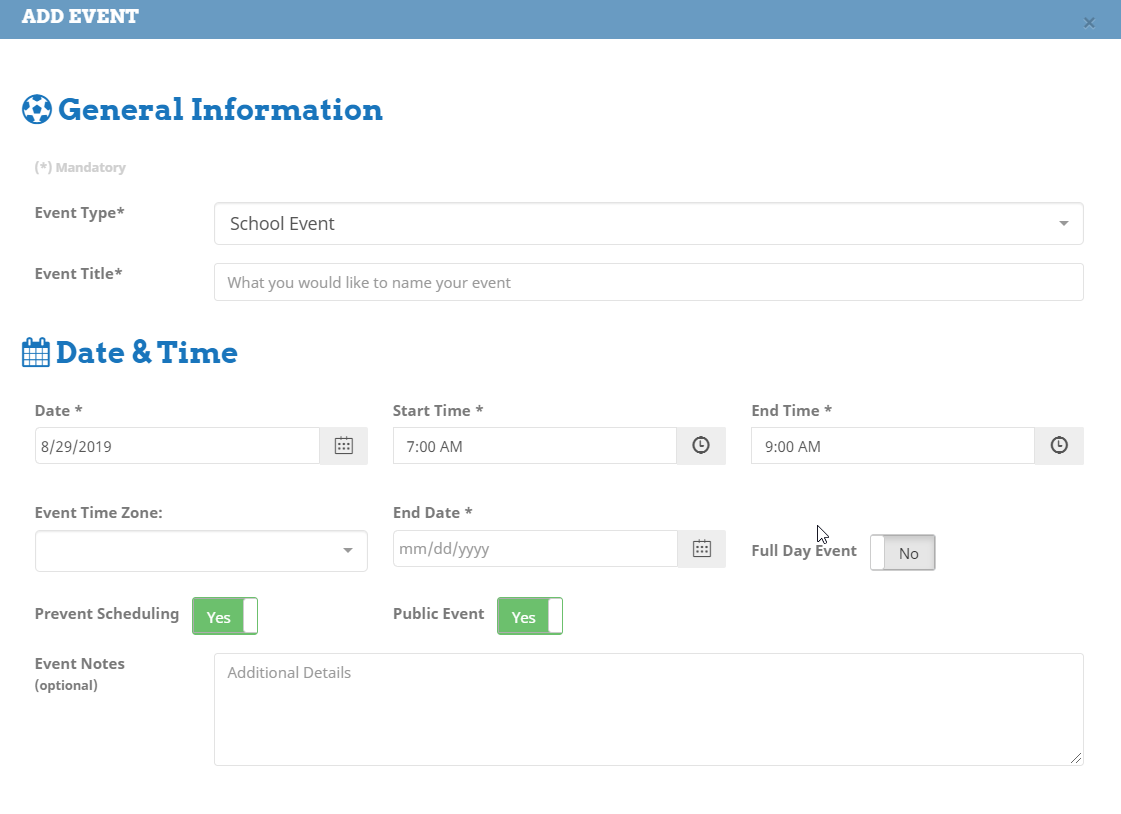Click the clock icon for Start Time
The height and width of the screenshot is (814, 1121).
click(701, 446)
